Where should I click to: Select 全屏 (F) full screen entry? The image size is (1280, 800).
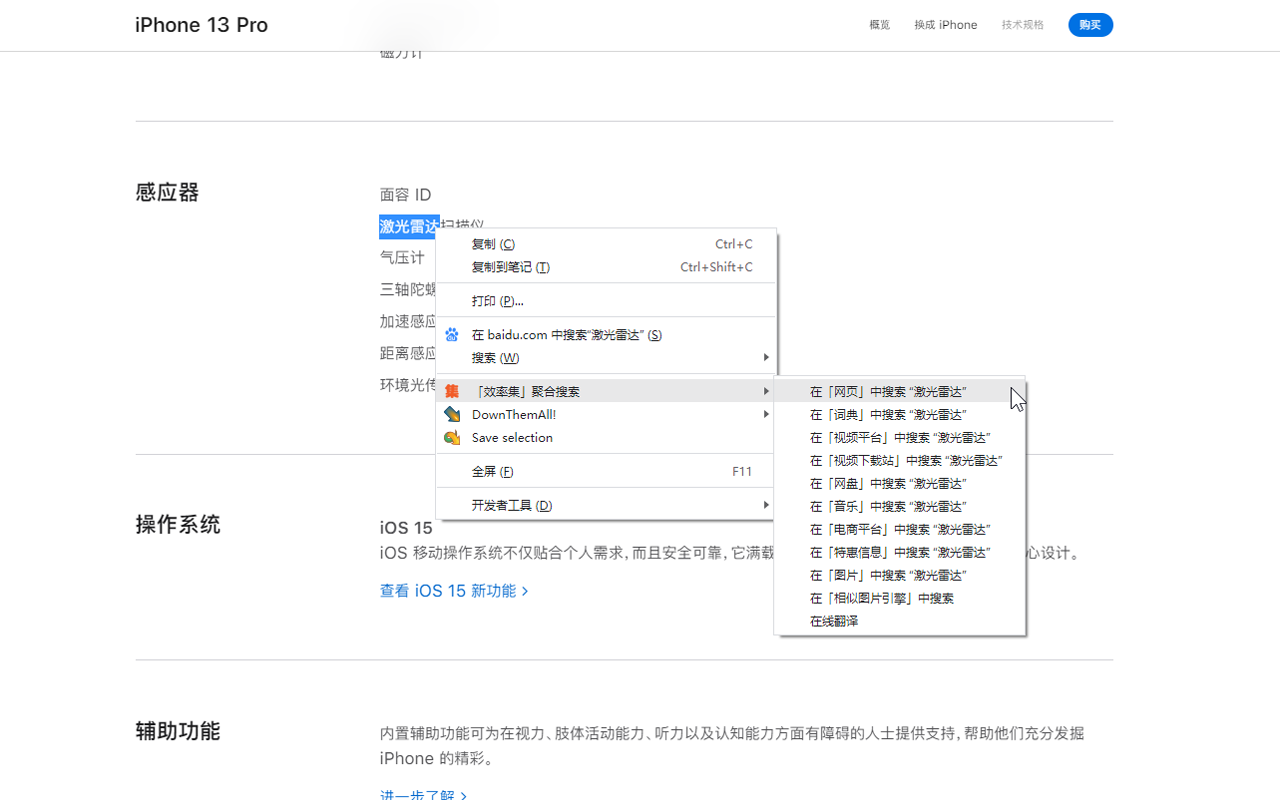click(606, 472)
